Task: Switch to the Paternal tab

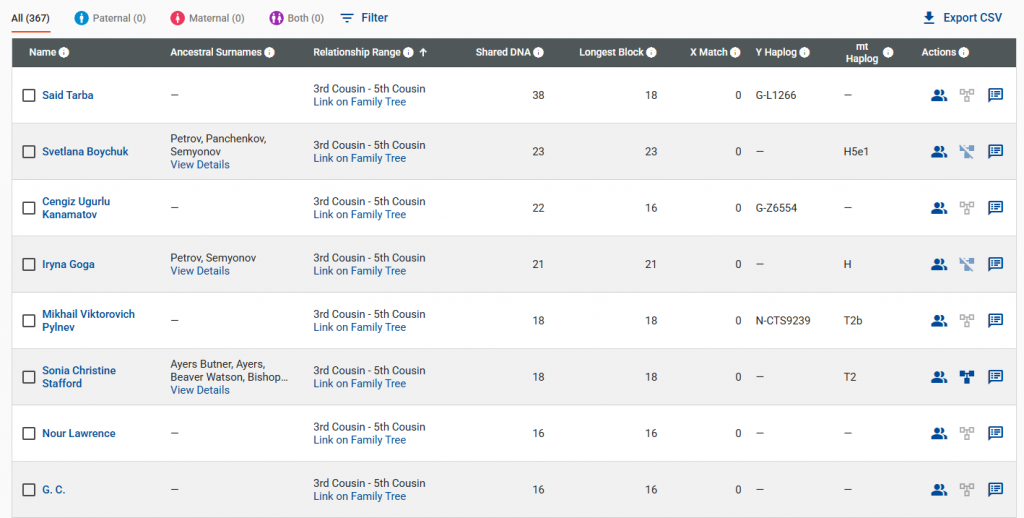Action: click(x=110, y=18)
